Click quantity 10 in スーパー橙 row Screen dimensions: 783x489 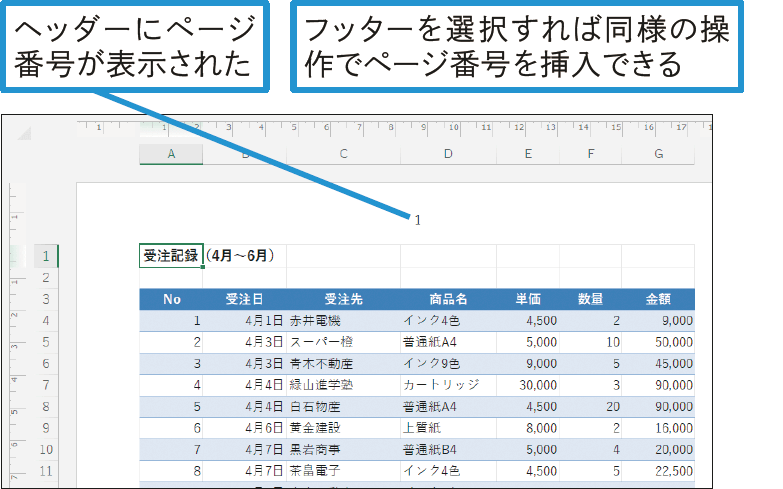pos(591,342)
